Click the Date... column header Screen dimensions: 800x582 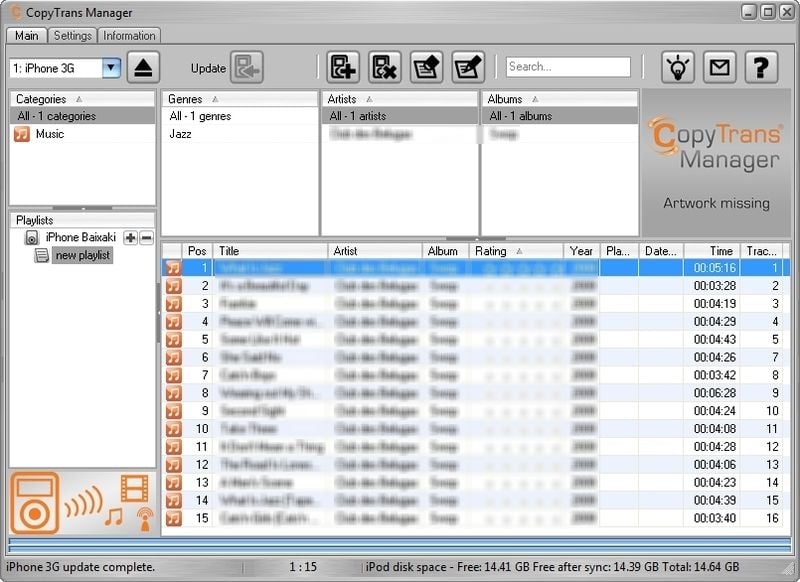coord(661,251)
